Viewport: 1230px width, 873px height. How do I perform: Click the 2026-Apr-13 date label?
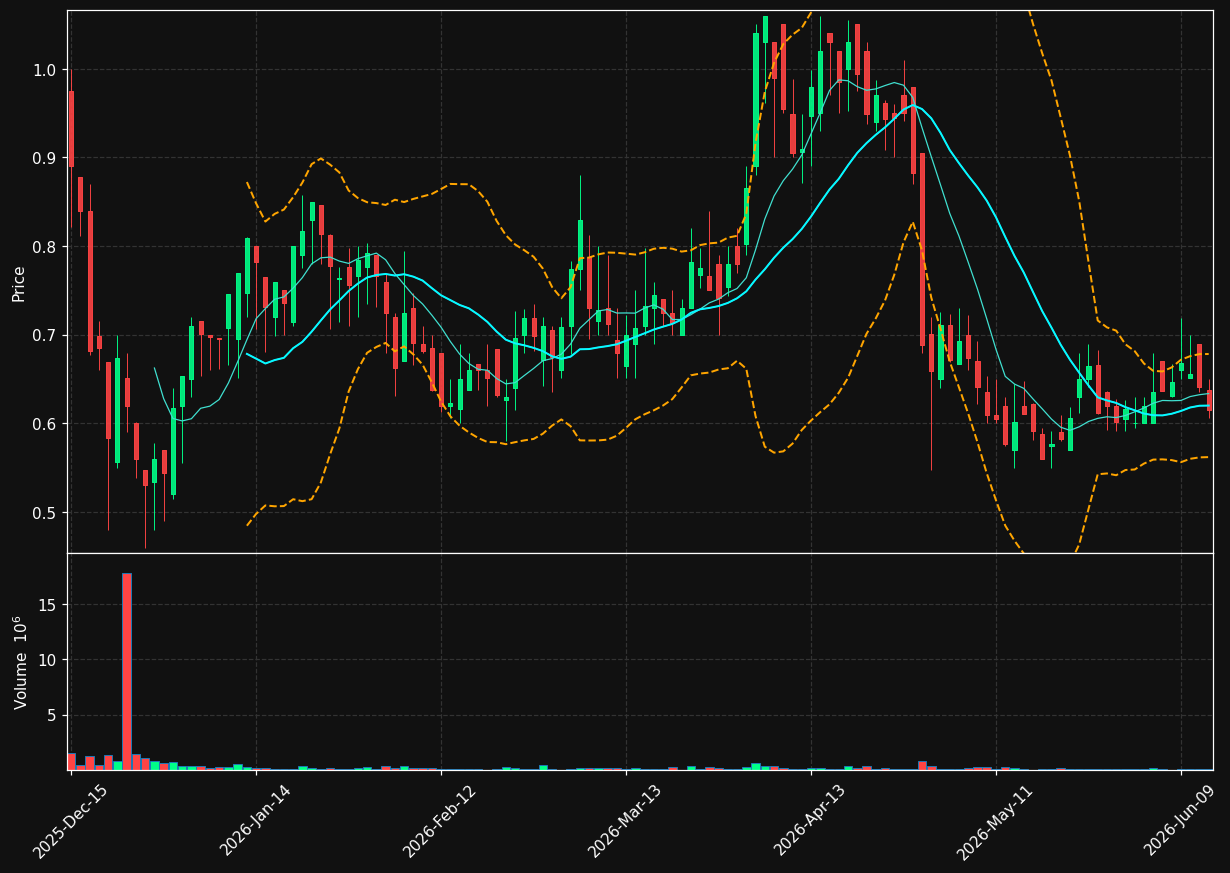(810, 822)
